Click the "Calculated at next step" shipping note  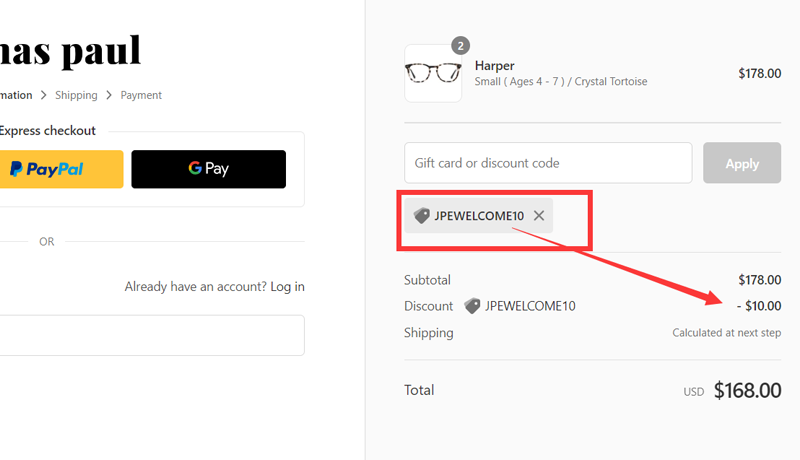(x=726, y=333)
